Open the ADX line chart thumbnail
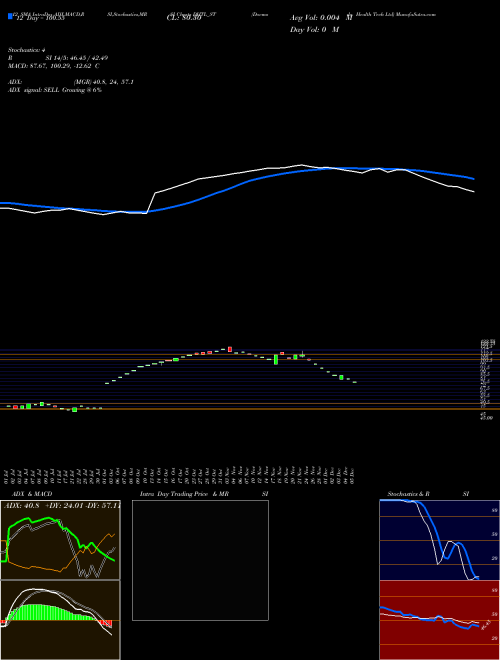 pos(60,540)
